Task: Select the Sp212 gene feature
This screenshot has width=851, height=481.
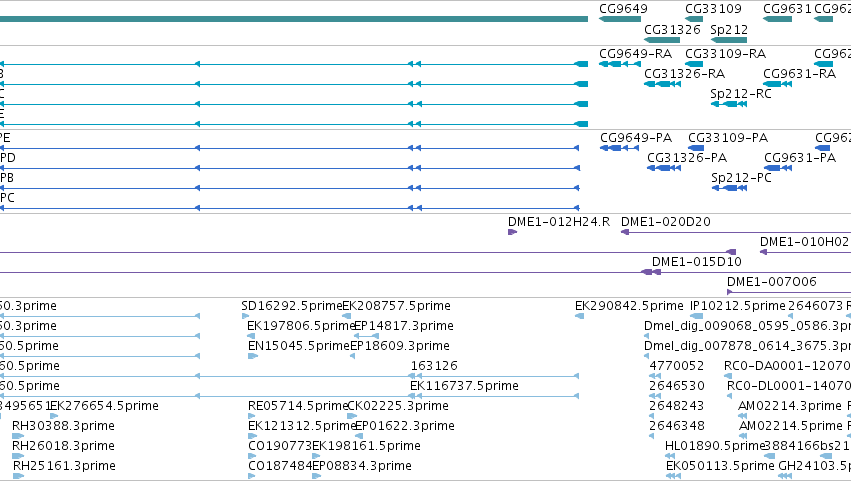Action: [x=729, y=40]
